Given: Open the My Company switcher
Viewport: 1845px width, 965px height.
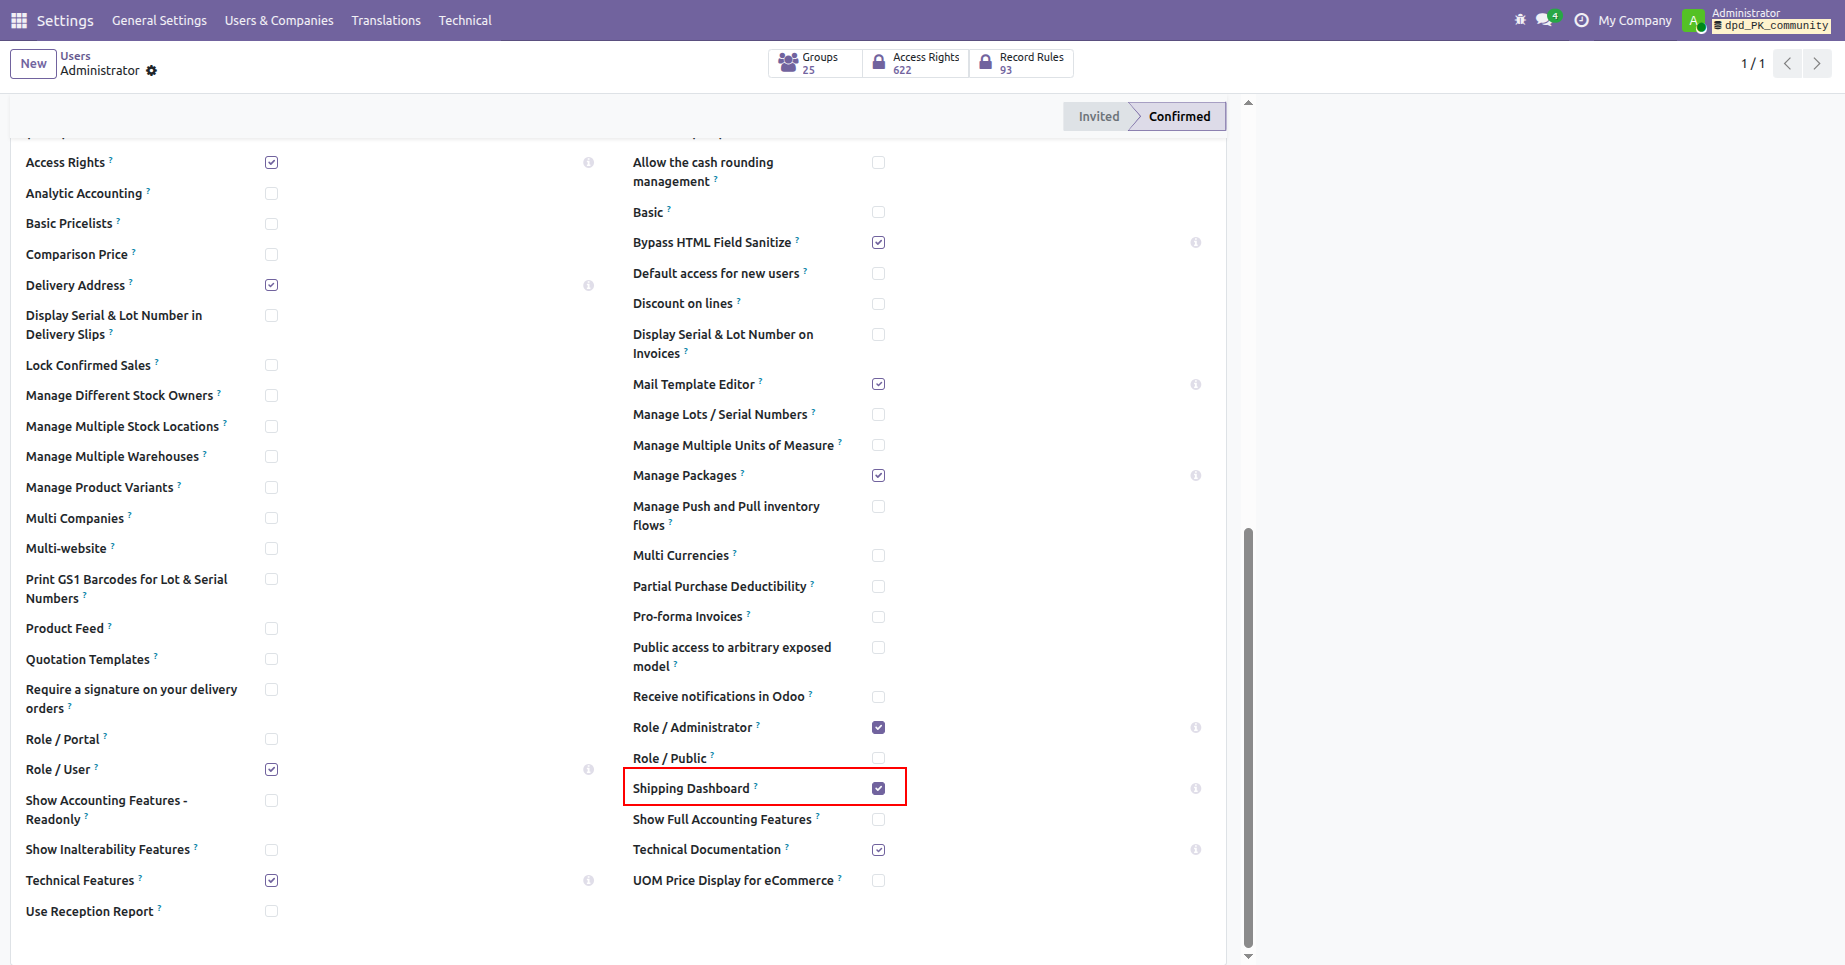Looking at the screenshot, I should coord(1635,20).
